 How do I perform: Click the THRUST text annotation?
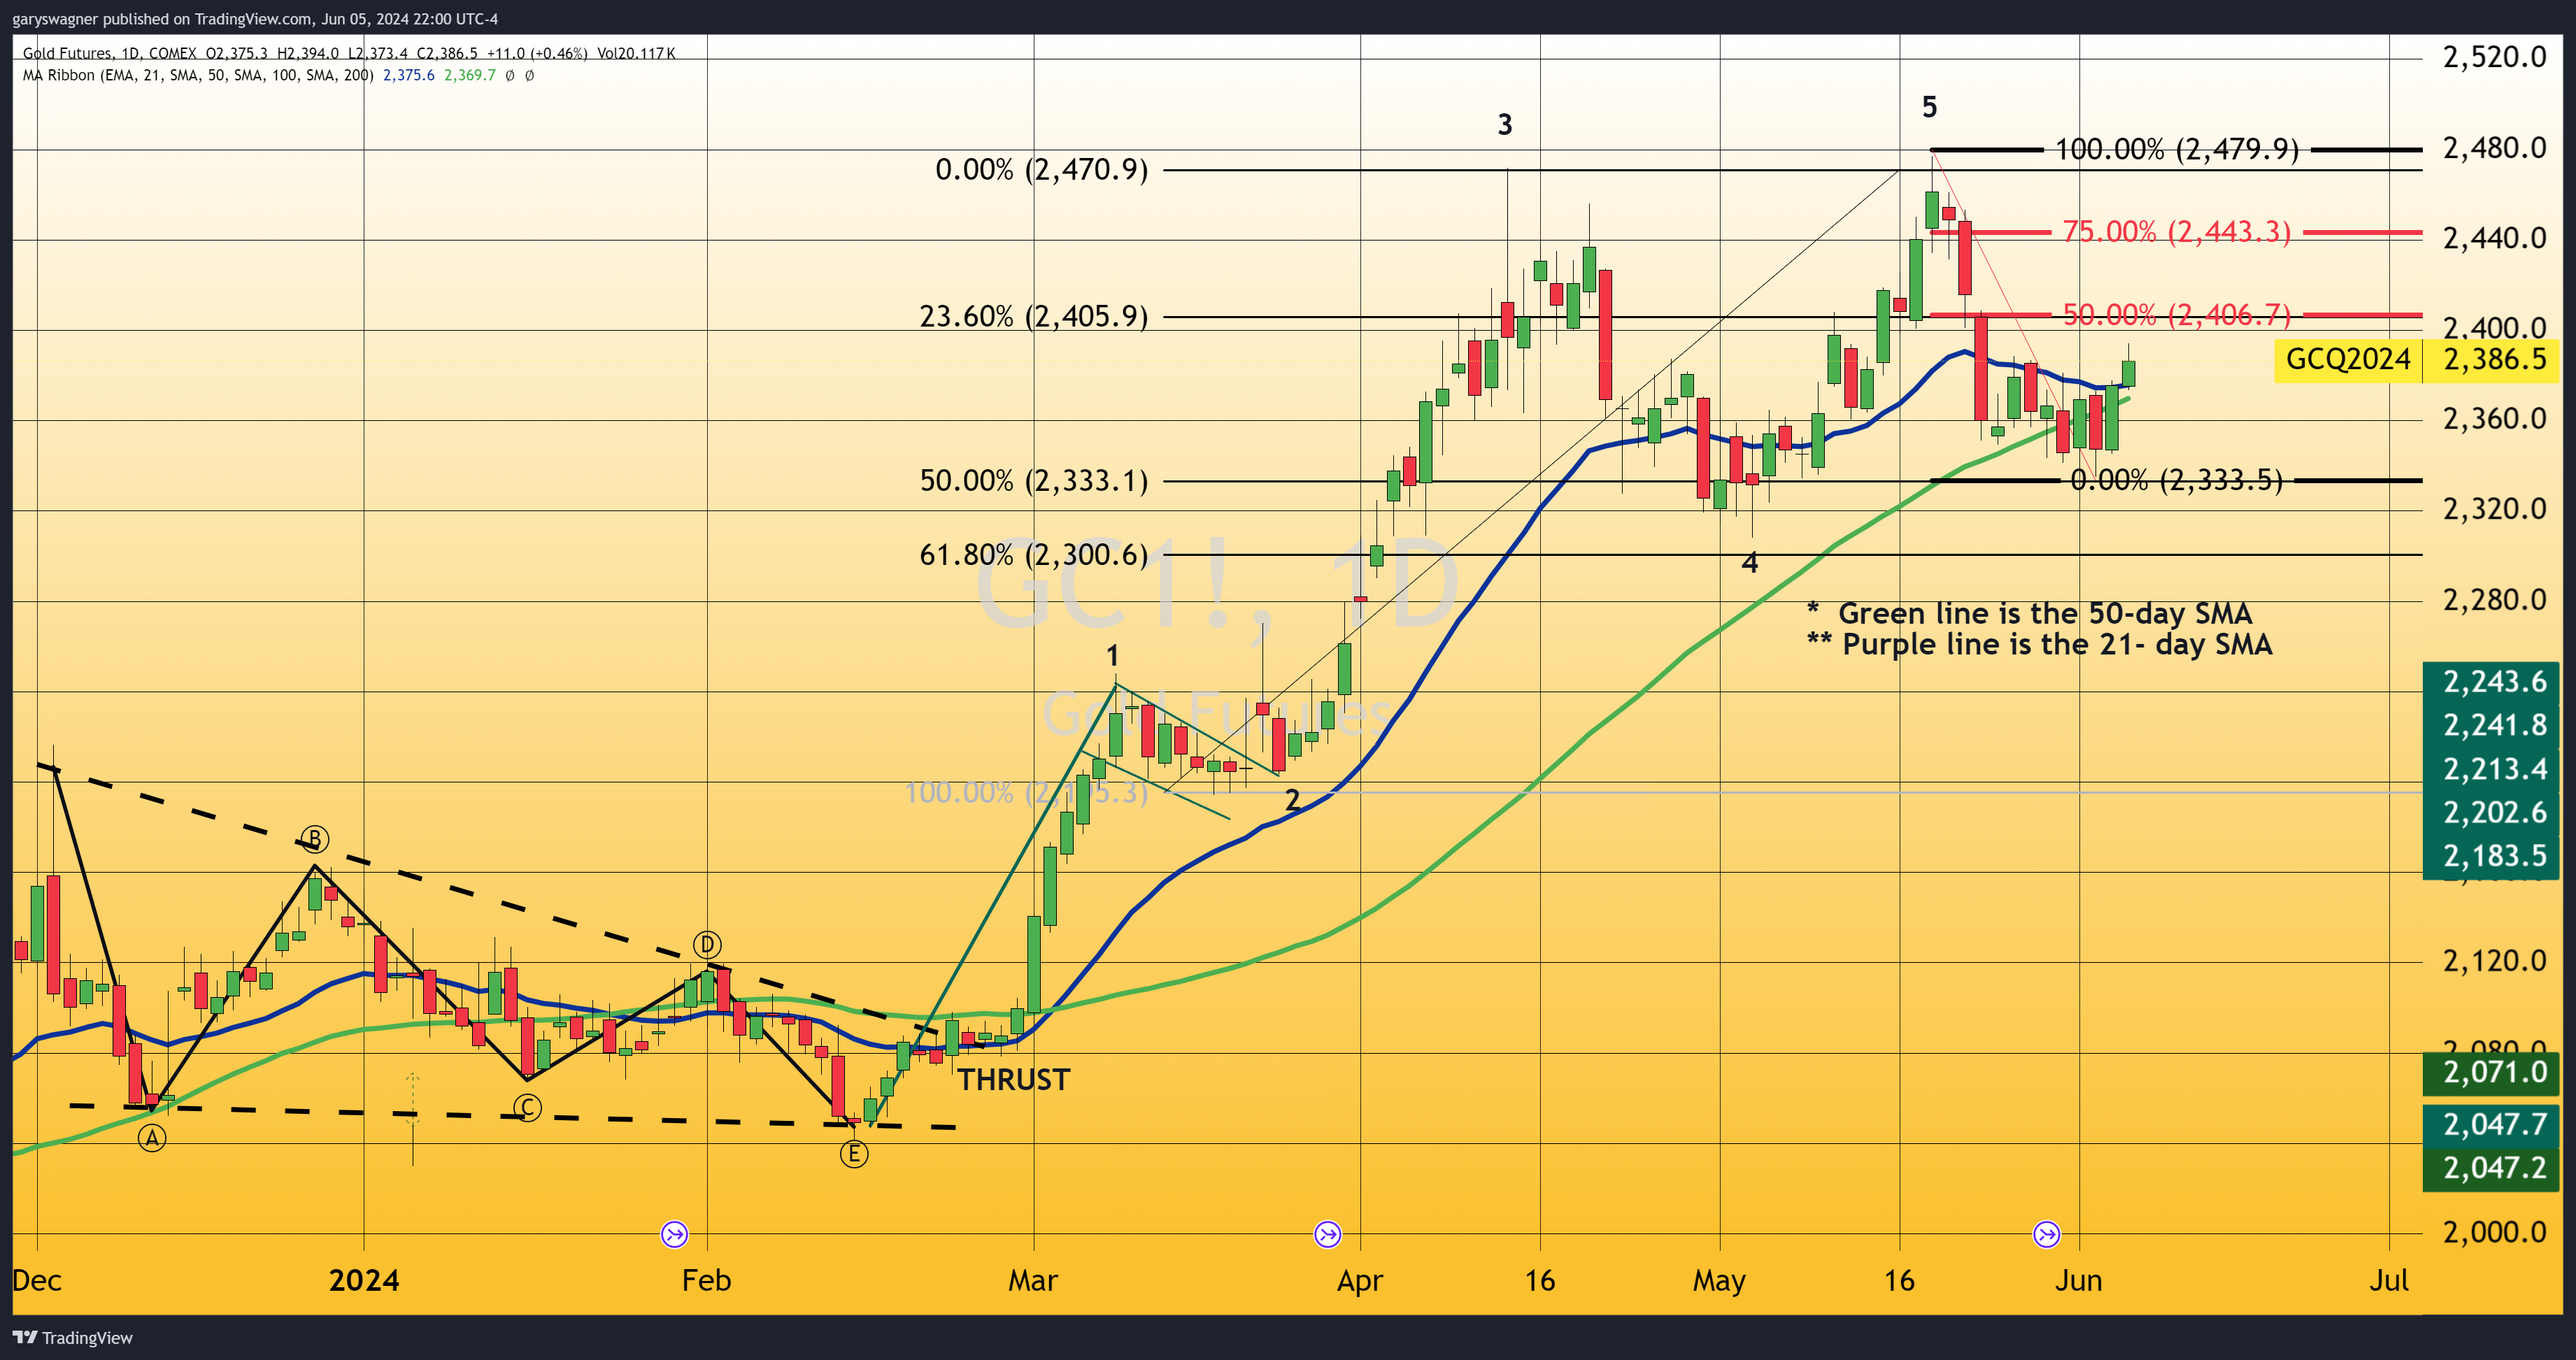(1013, 1080)
